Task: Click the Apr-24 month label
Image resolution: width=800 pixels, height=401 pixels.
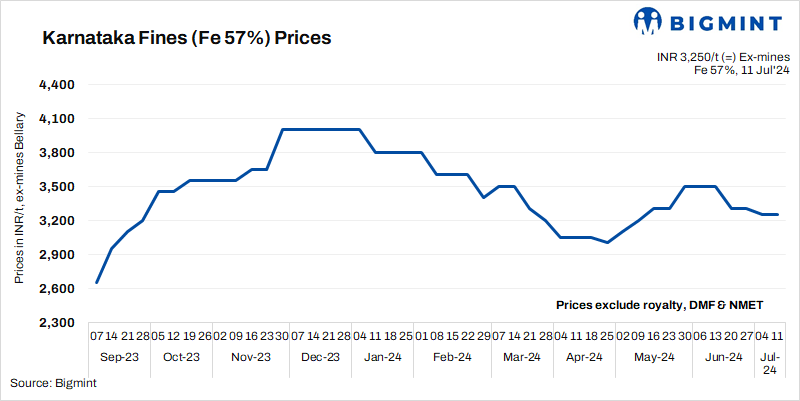Action: click(x=584, y=357)
